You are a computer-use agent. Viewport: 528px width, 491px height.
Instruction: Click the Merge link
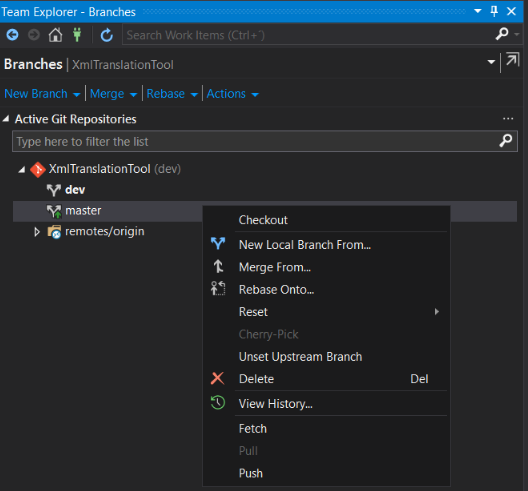(x=107, y=94)
